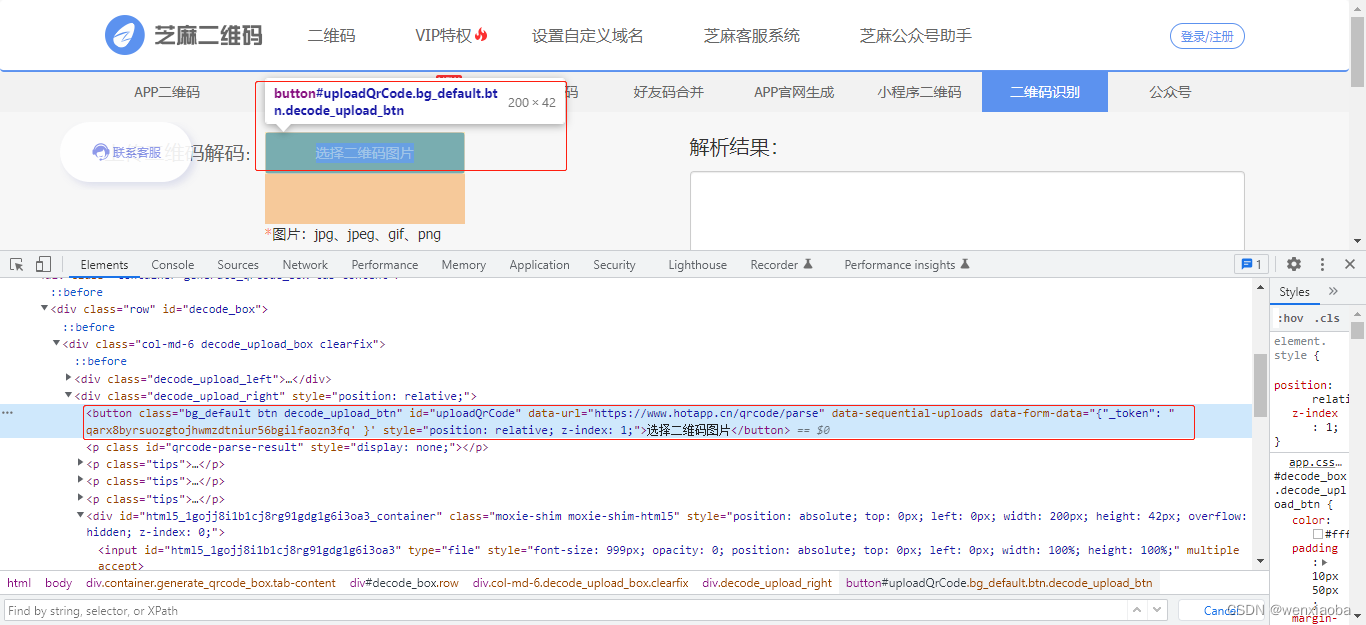Click the 登录/注册 button

coord(1207,35)
